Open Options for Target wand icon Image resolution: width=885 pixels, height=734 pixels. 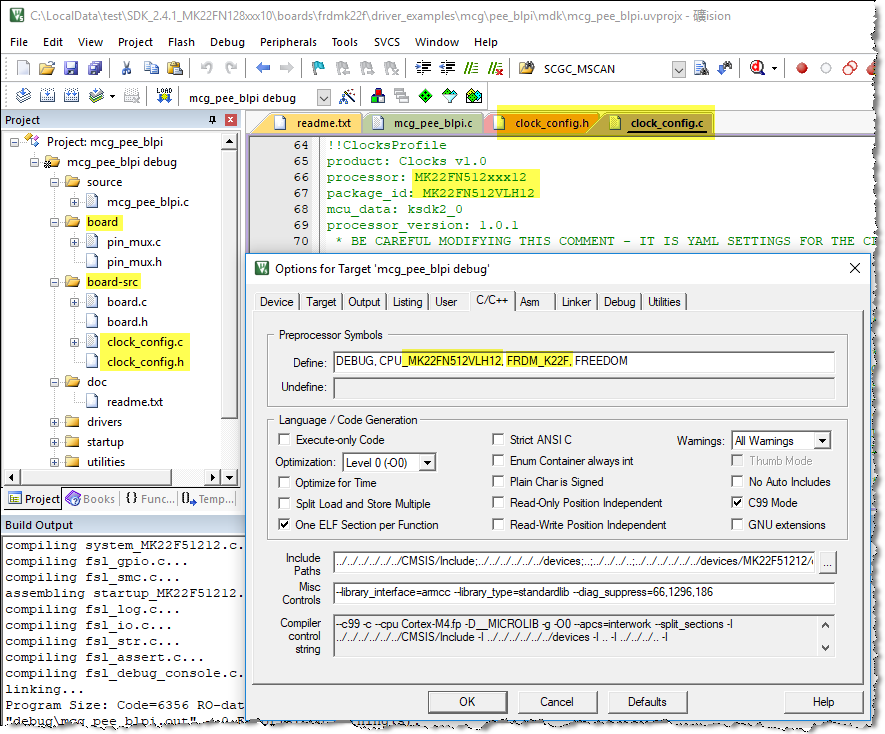(x=347, y=97)
